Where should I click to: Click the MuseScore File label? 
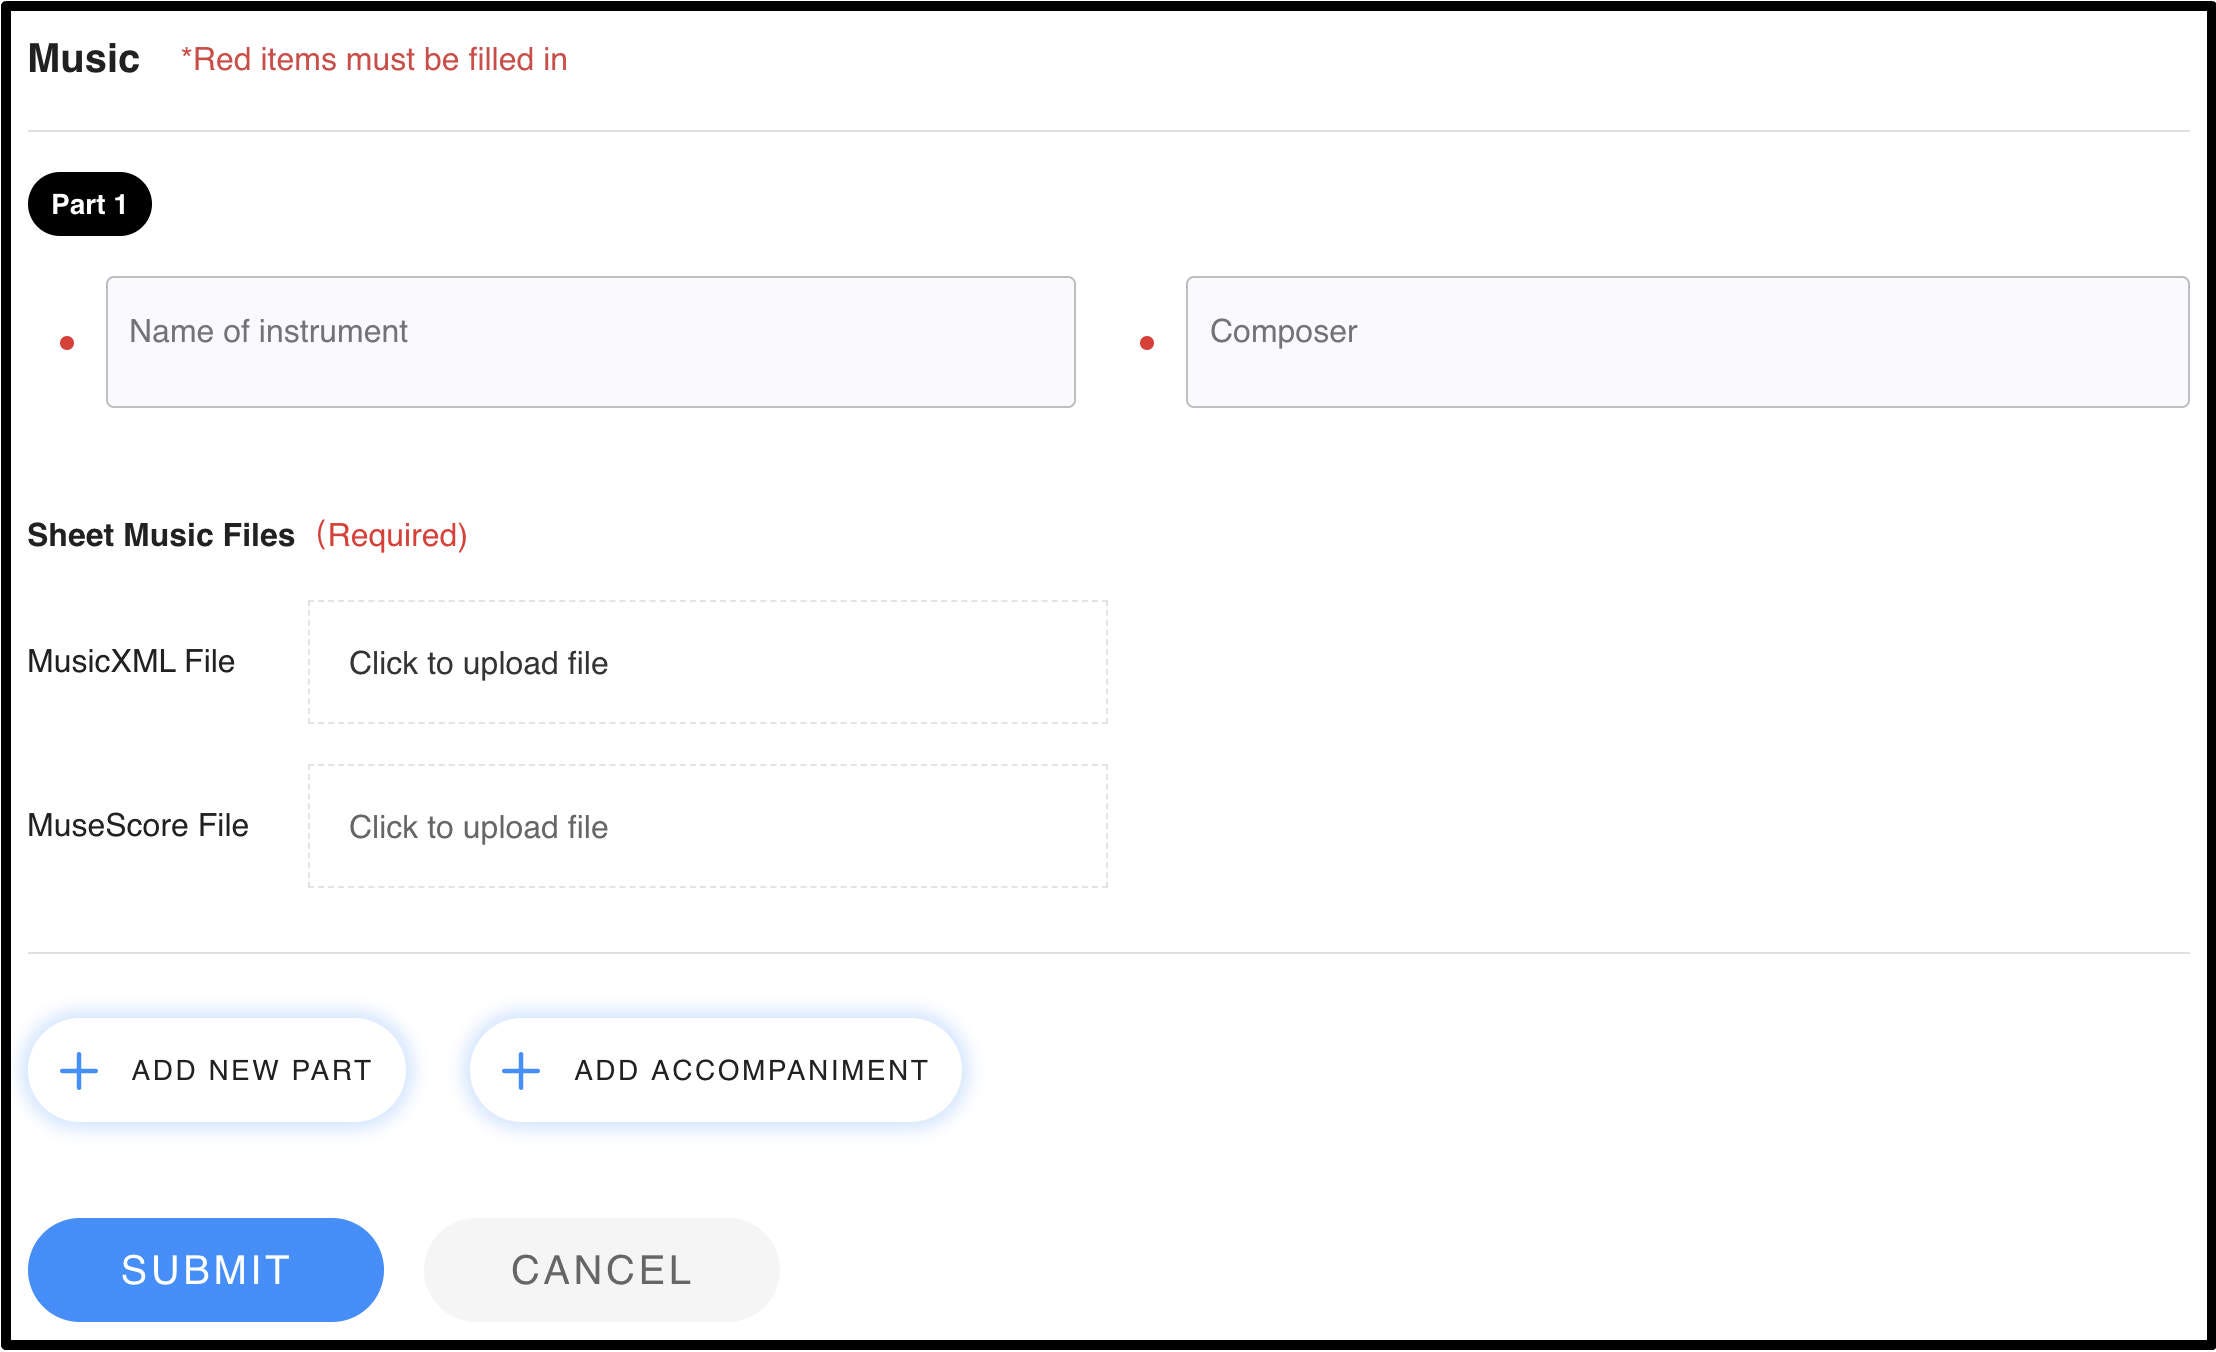coord(138,825)
